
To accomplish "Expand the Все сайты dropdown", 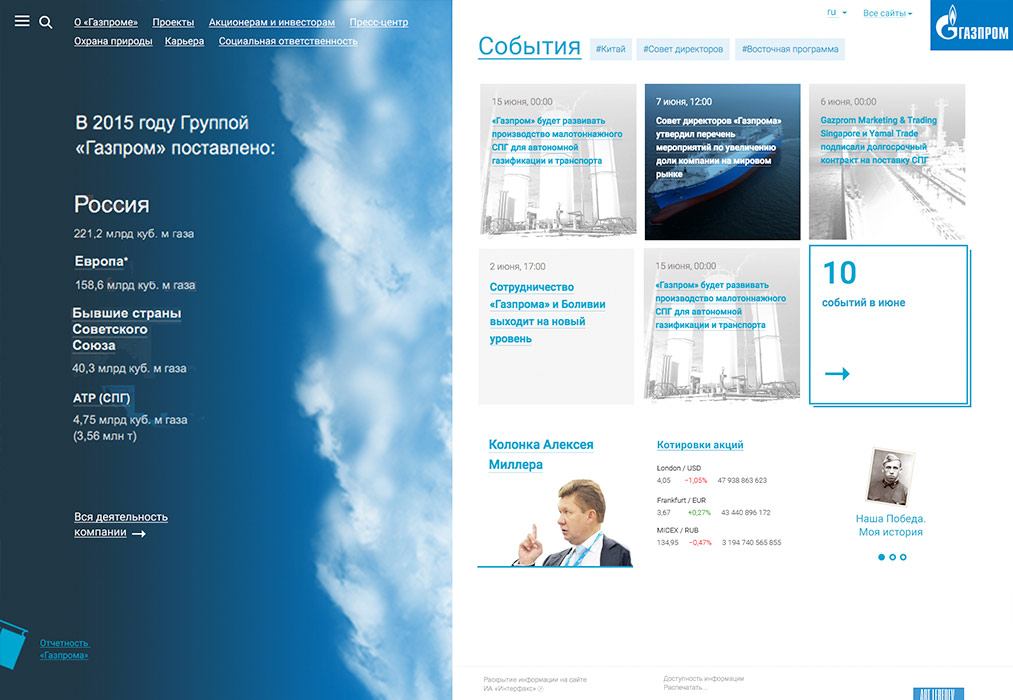I will (887, 14).
